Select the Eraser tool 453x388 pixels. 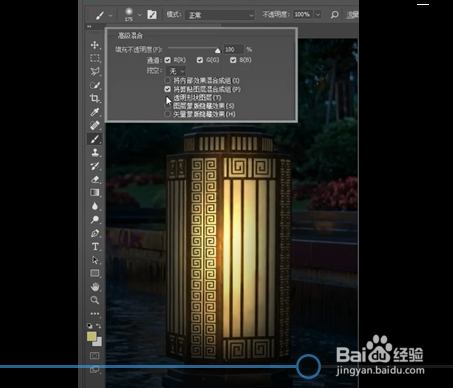tap(95, 179)
